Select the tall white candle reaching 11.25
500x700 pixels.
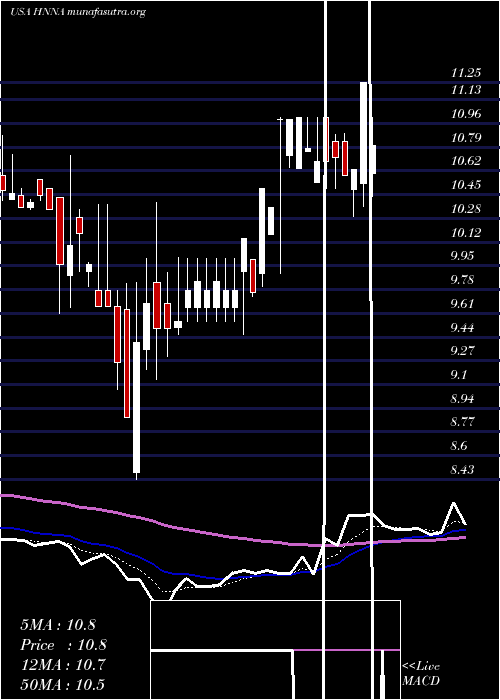tap(364, 133)
